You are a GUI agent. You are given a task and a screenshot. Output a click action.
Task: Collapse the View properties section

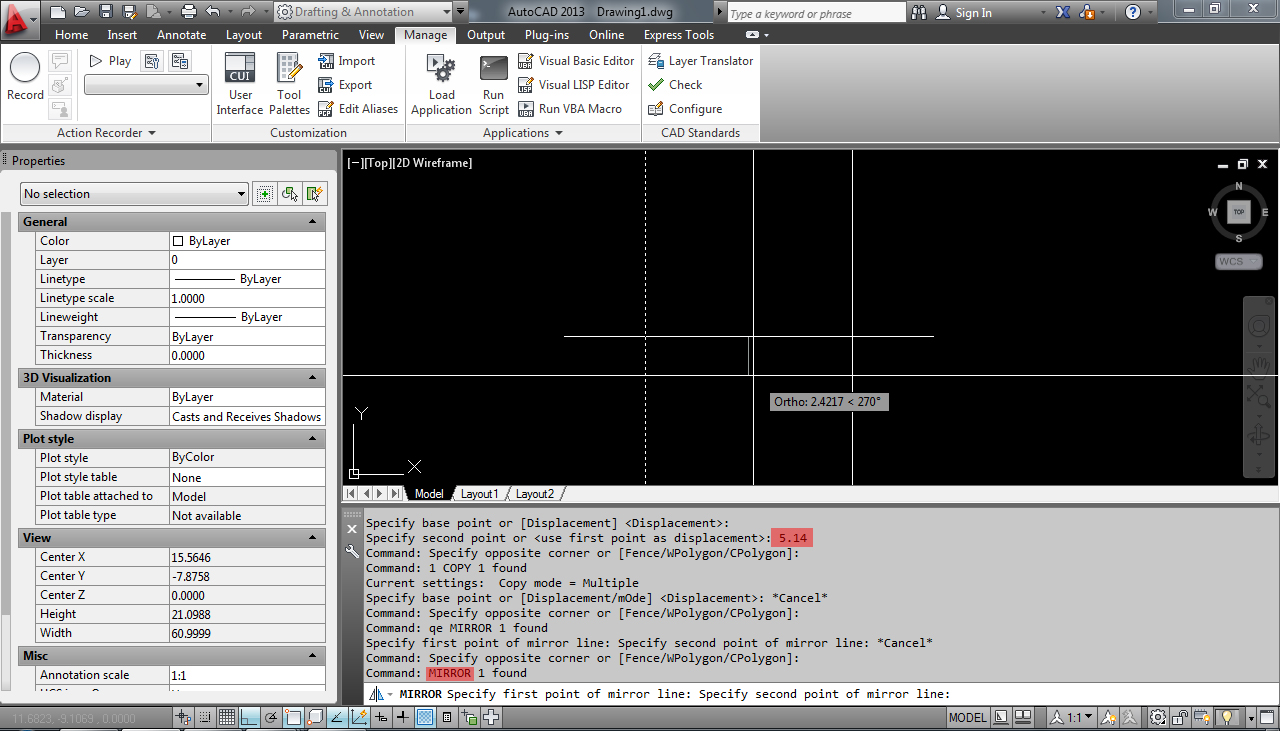click(x=312, y=538)
